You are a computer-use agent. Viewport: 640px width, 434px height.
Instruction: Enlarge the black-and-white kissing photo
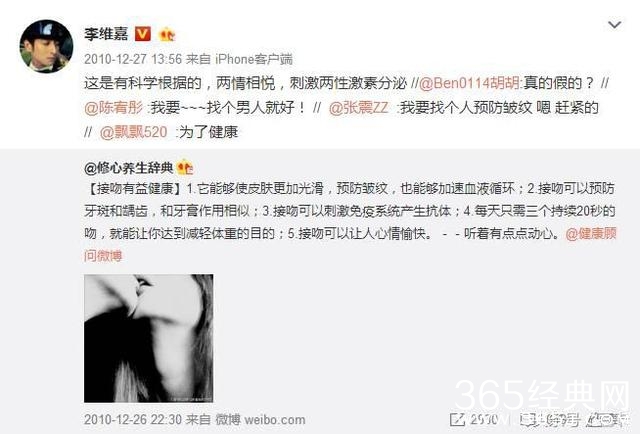(149, 338)
